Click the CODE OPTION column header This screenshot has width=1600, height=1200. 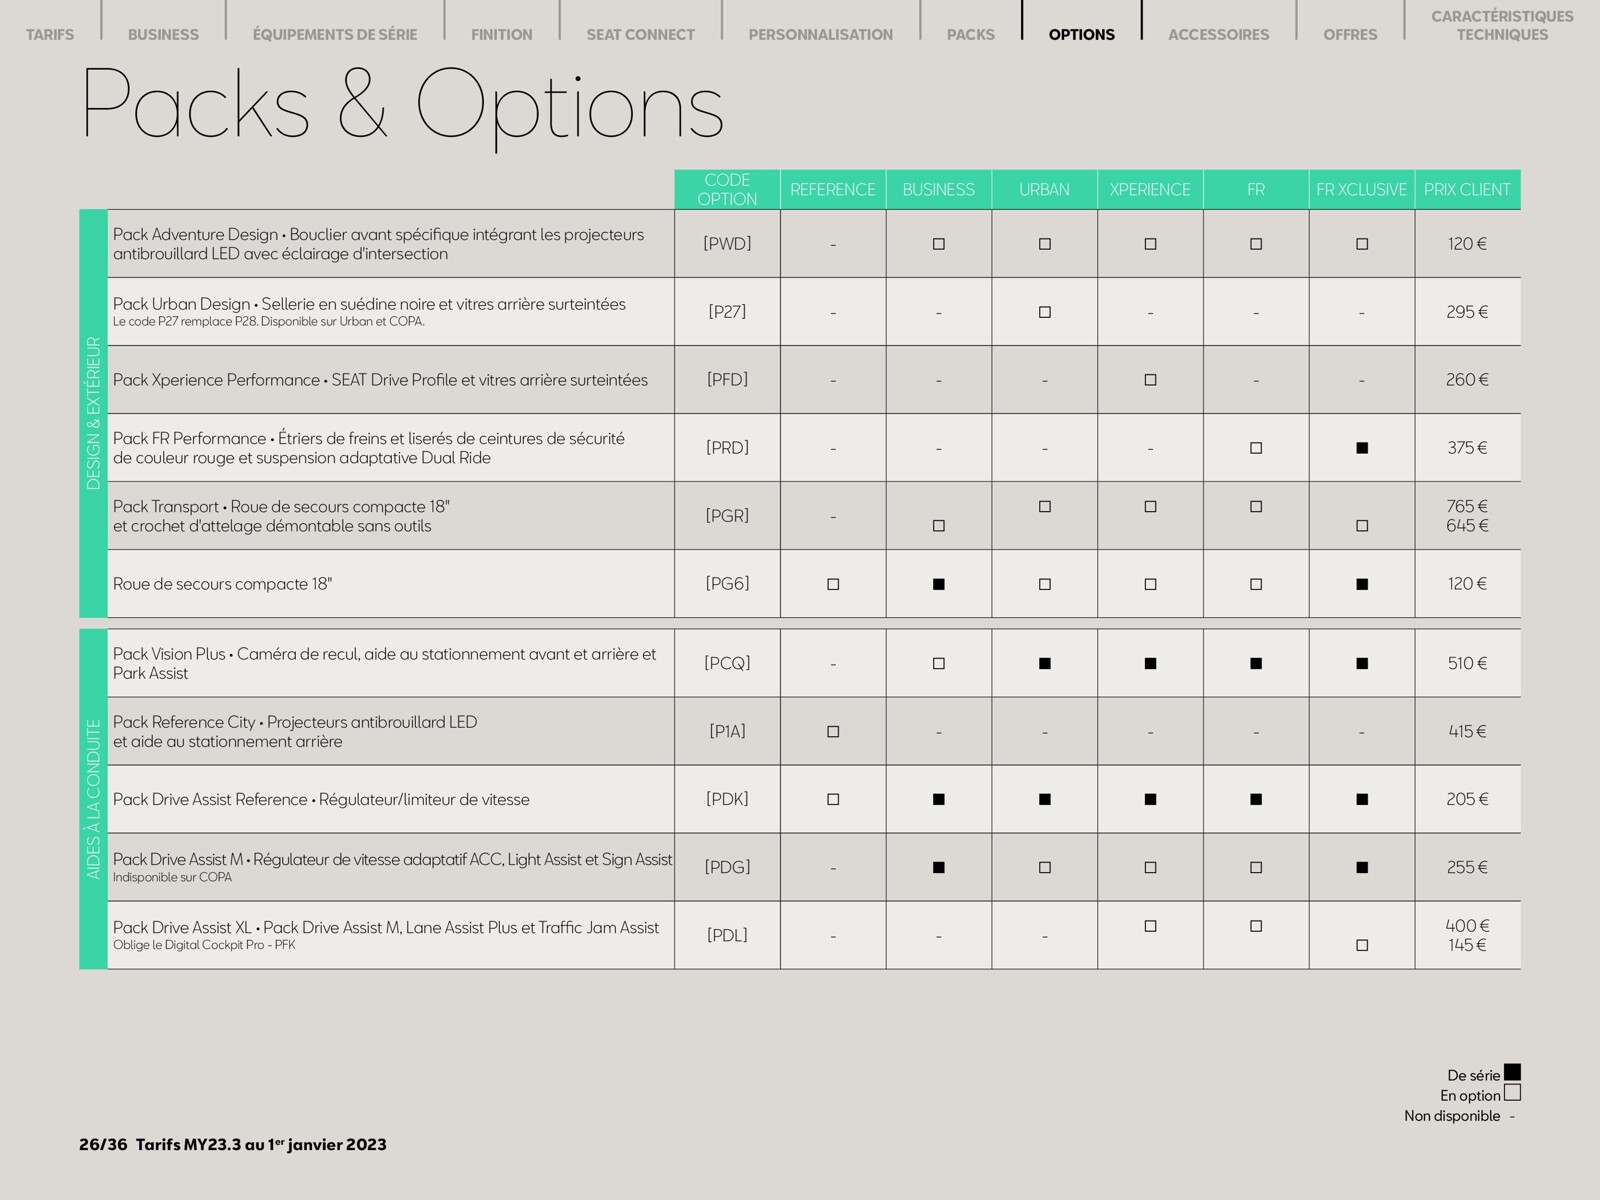click(x=727, y=189)
